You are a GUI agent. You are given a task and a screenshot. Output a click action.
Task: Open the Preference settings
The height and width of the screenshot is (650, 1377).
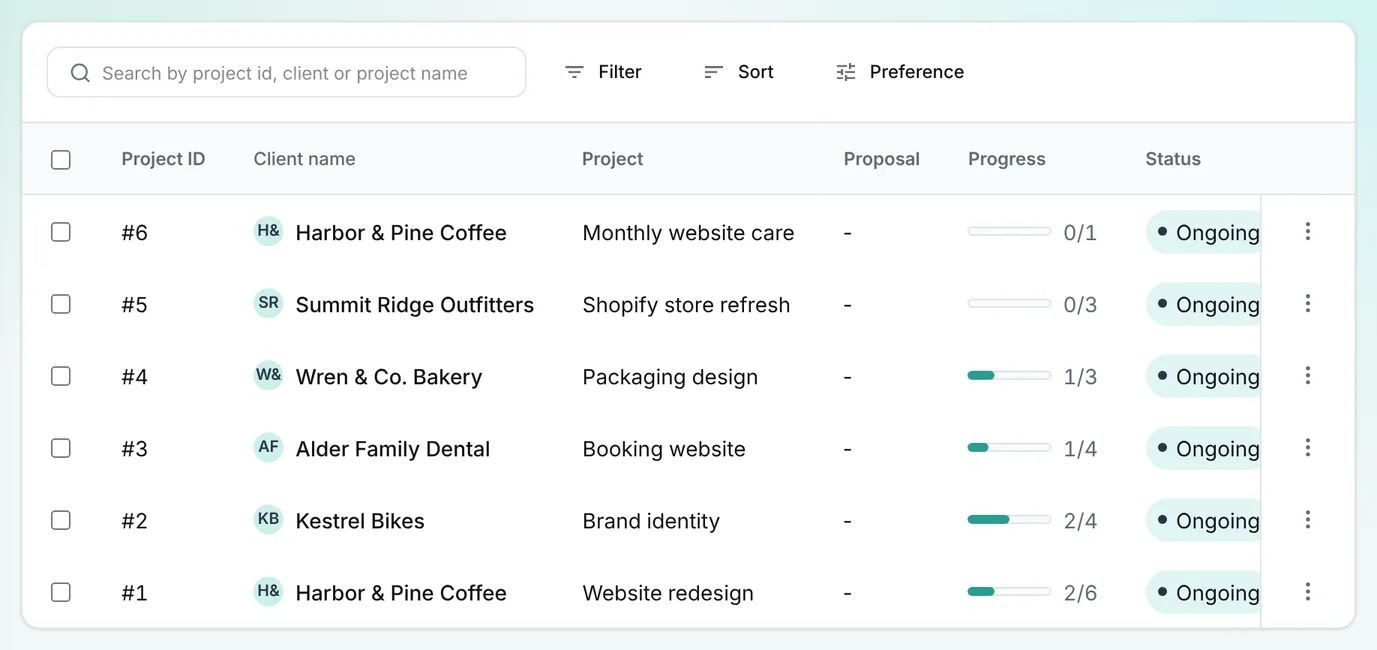900,72
